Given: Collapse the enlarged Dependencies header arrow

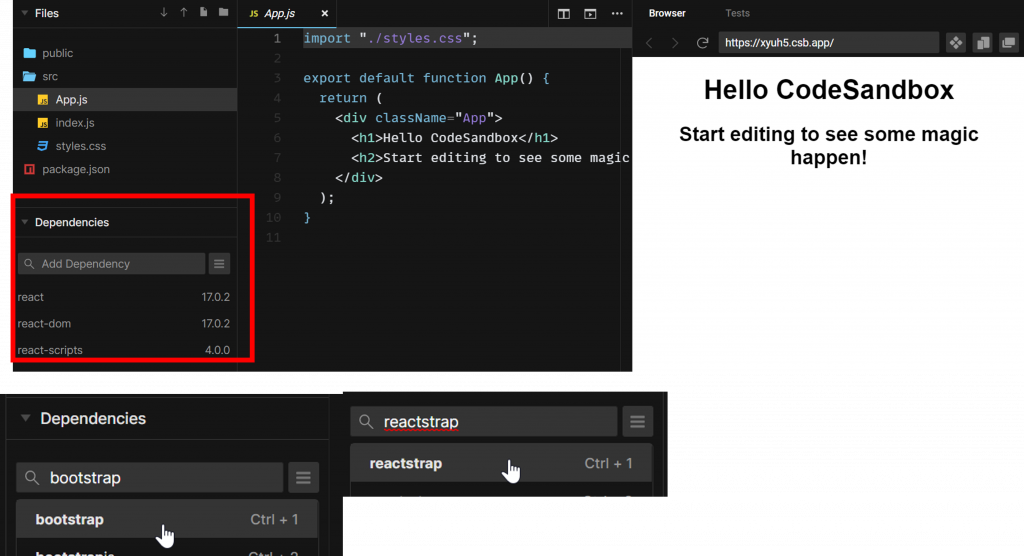Looking at the screenshot, I should click(x=25, y=418).
